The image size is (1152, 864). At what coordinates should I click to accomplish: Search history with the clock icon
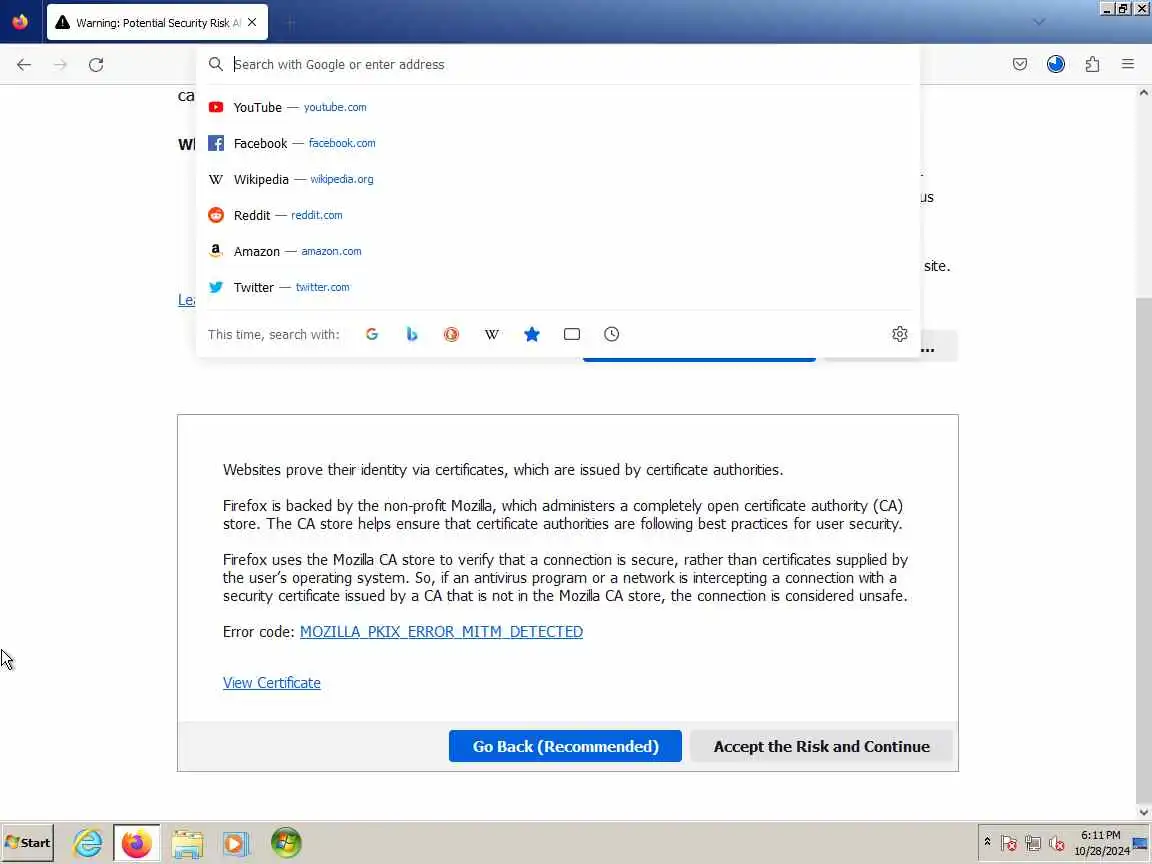point(611,334)
